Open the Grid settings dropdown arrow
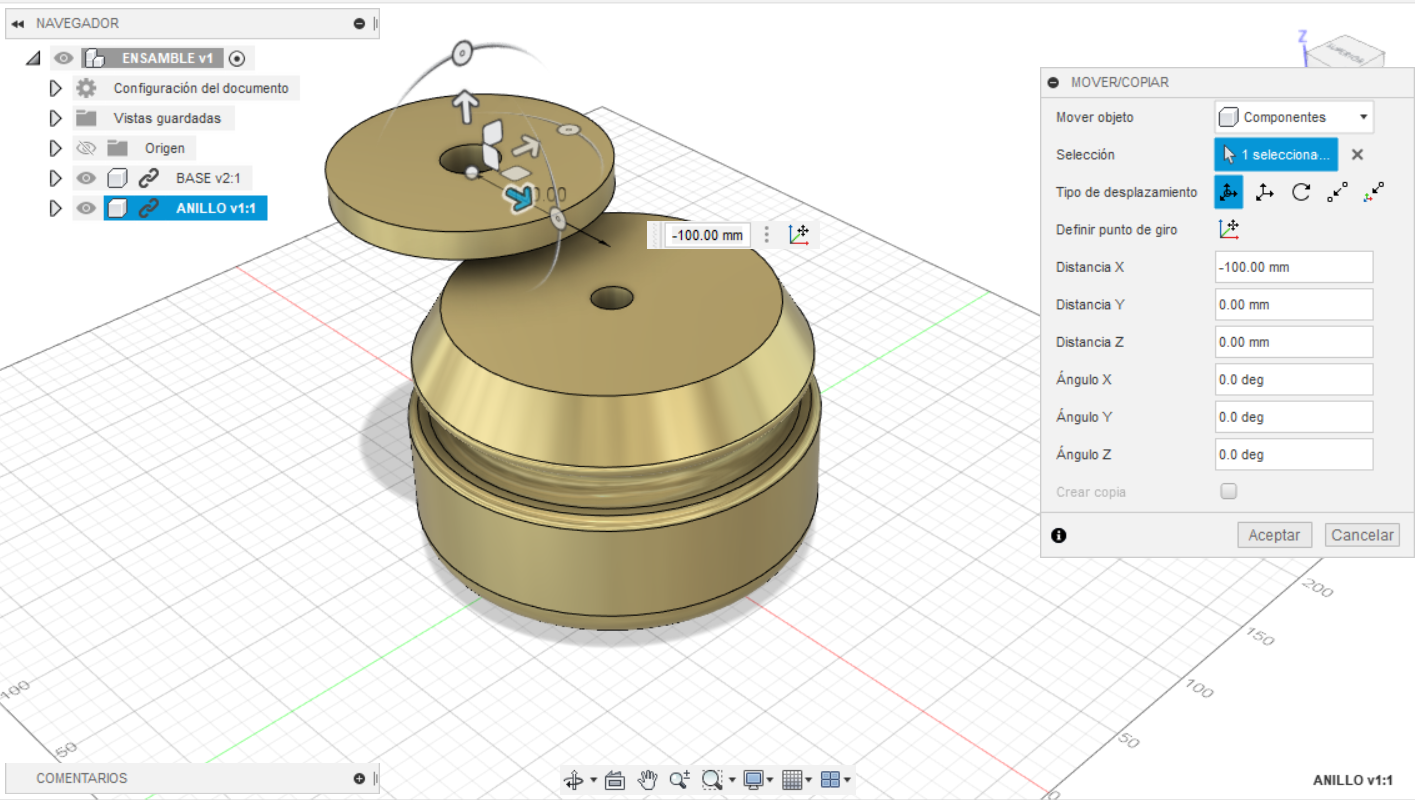The image size is (1415, 800). click(809, 780)
